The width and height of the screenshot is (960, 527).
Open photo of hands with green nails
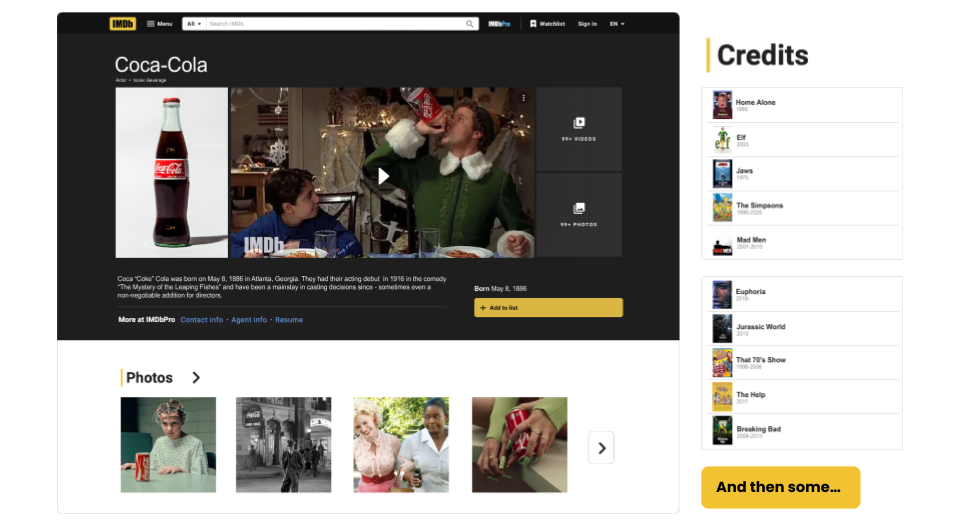point(519,445)
